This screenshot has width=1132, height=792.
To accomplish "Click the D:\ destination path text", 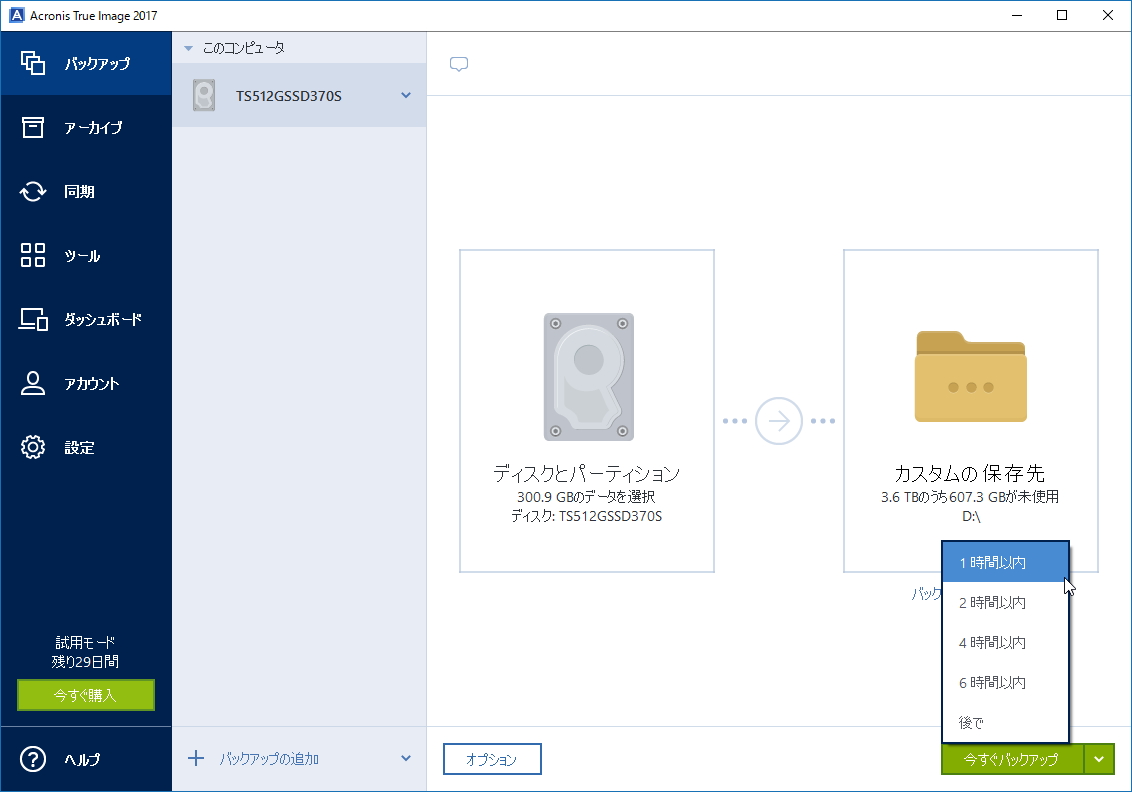I will click(x=971, y=516).
